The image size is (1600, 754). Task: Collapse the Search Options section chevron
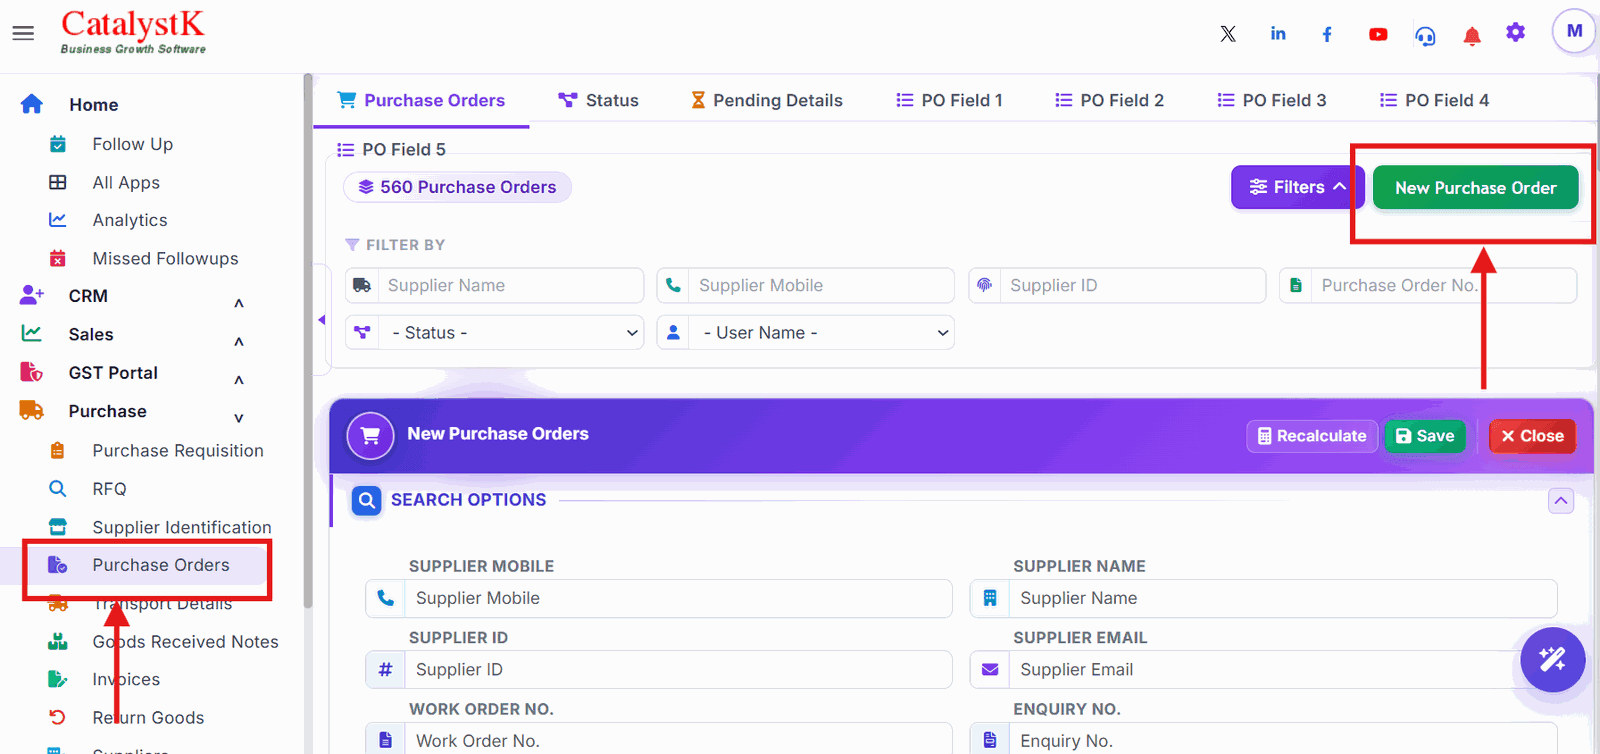(1561, 500)
